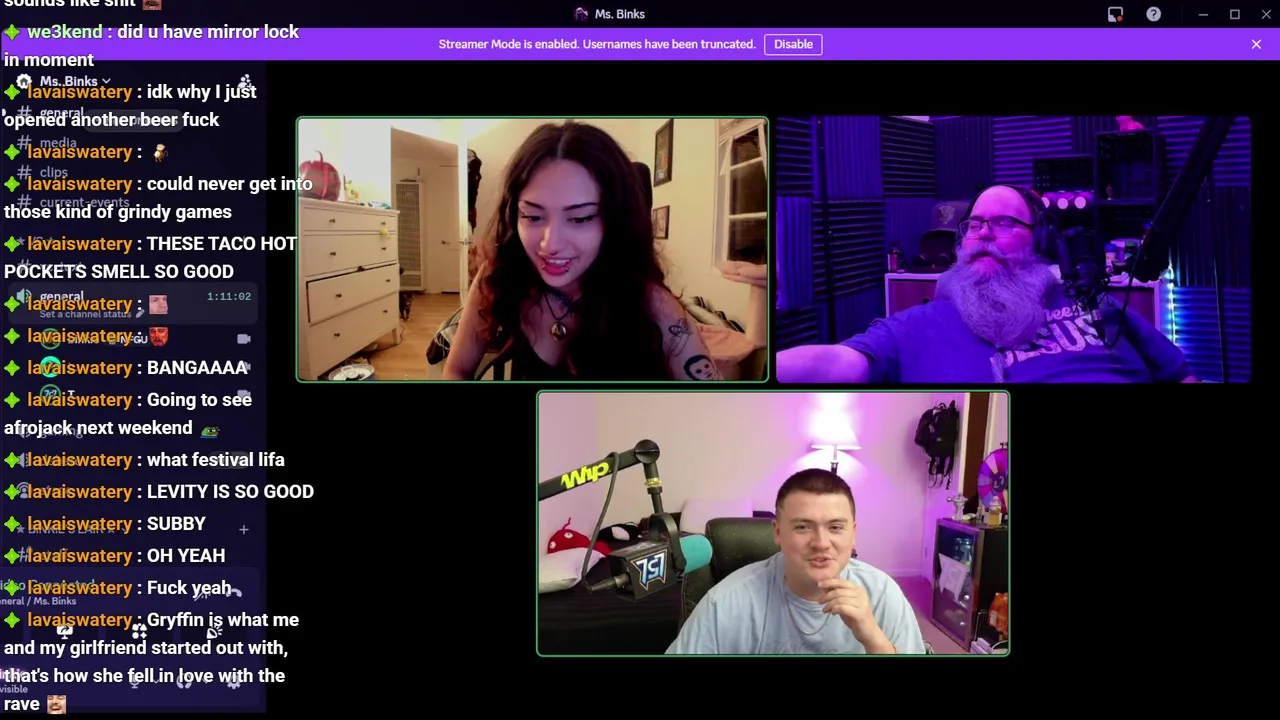The image size is (1280, 720).
Task: Minimize the Discord window
Action: (x=1203, y=14)
